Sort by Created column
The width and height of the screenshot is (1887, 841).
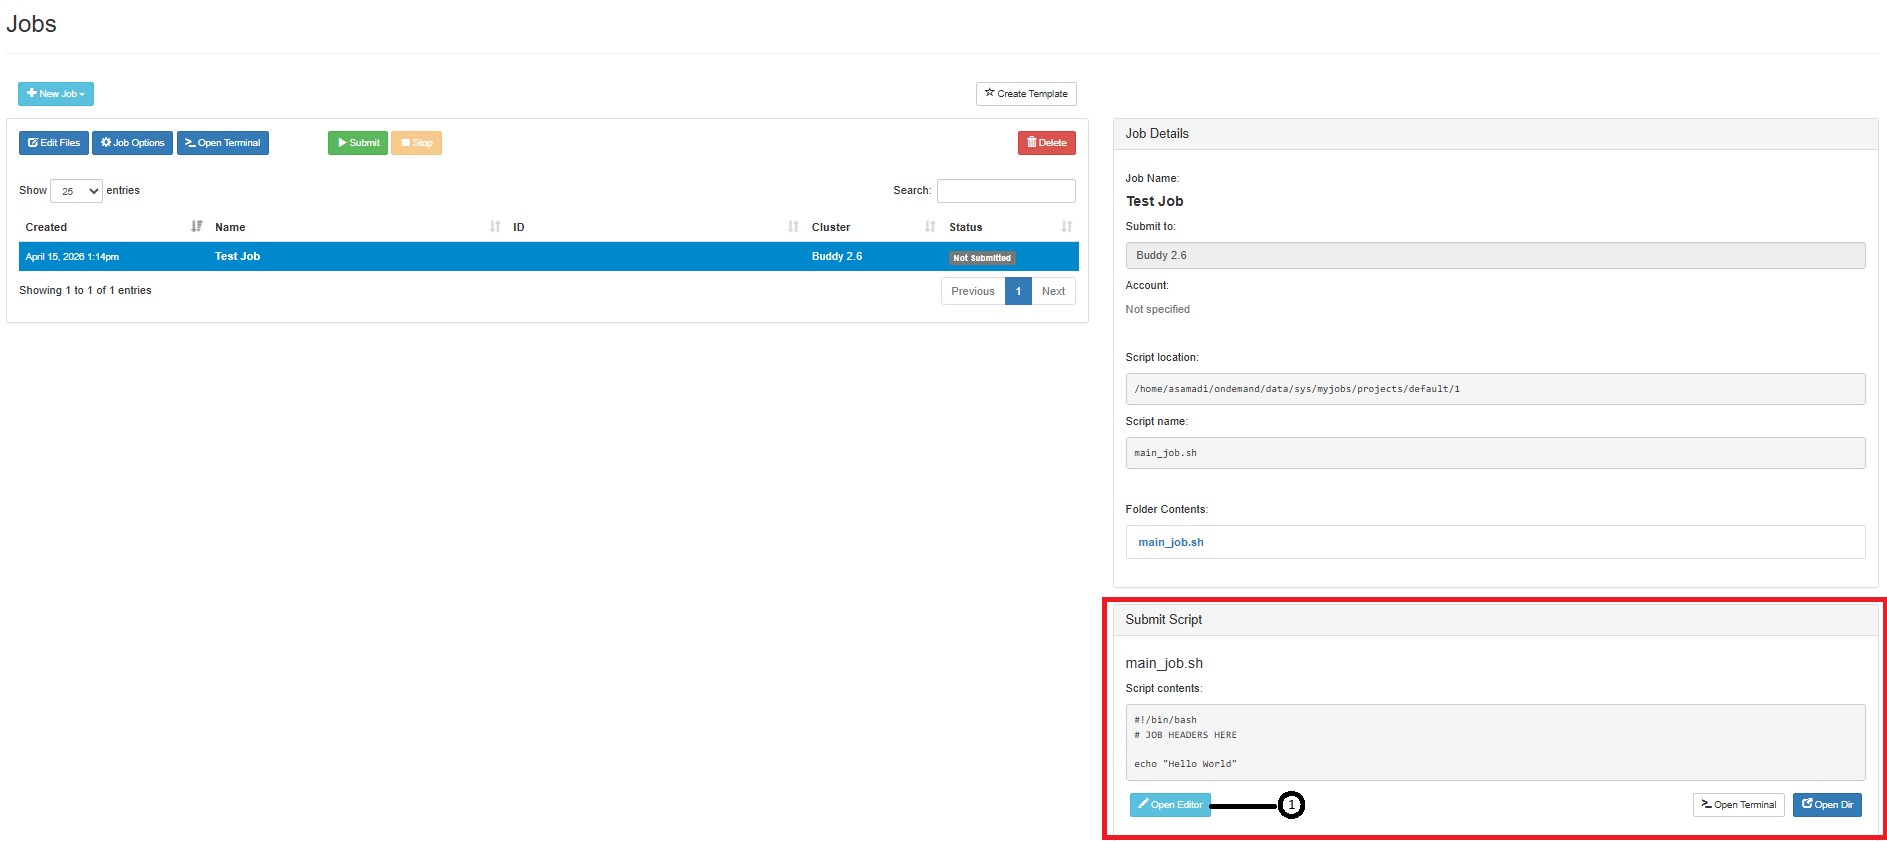113,227
